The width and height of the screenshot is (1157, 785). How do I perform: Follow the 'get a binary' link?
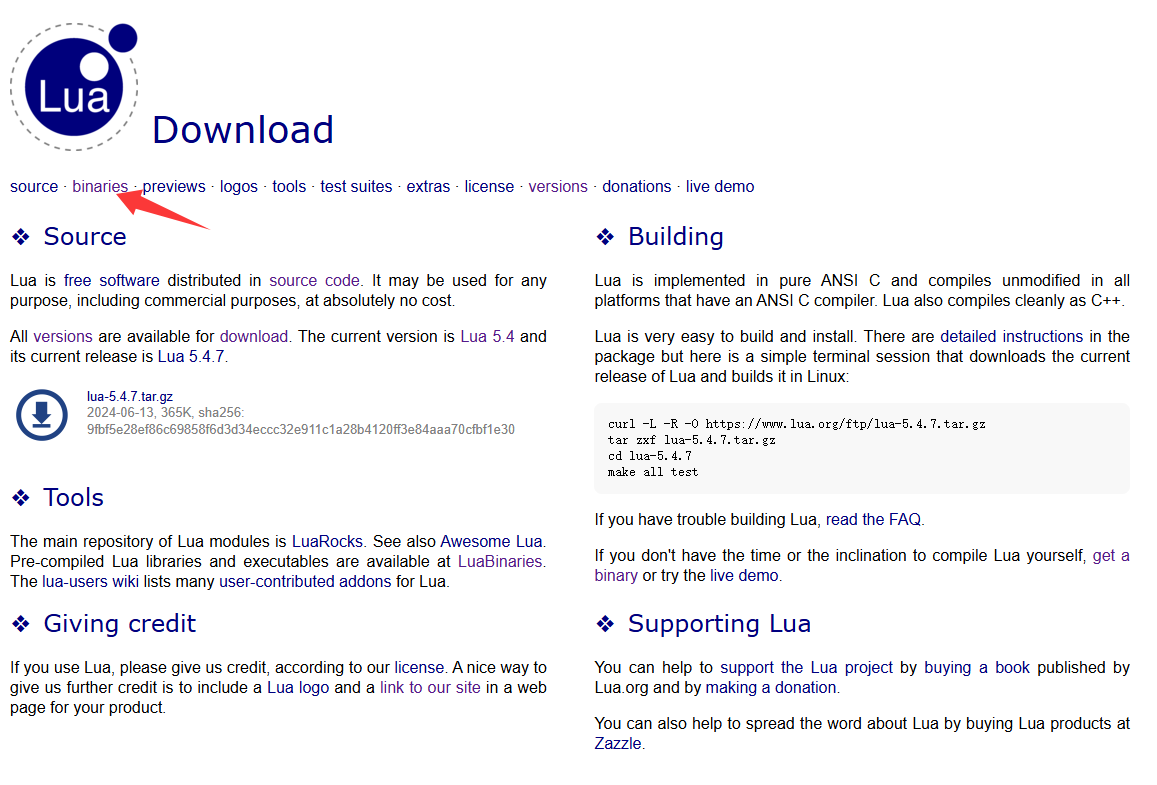(x=1111, y=556)
